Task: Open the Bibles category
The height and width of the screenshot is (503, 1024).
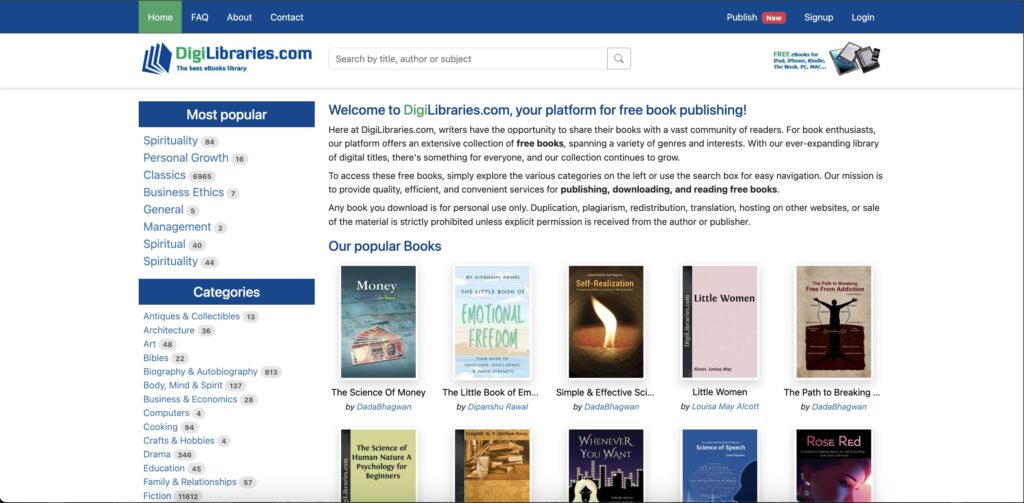Action: [156, 358]
